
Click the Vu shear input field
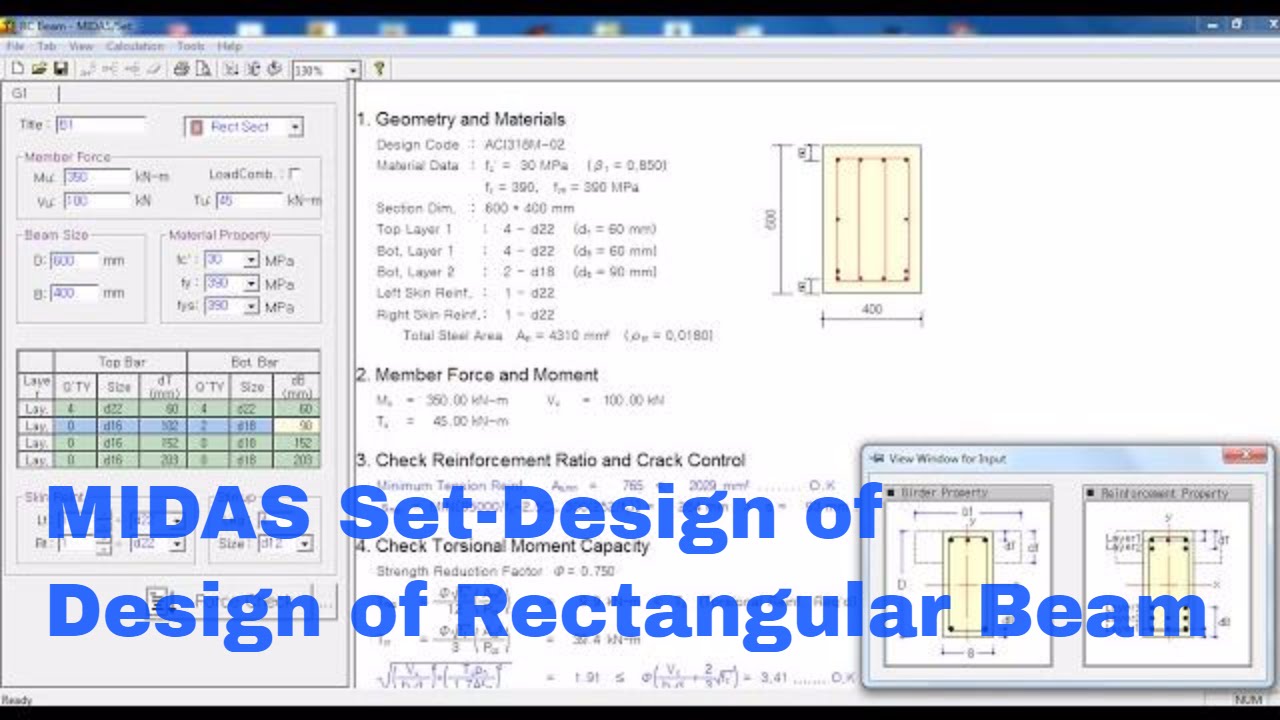coord(97,201)
